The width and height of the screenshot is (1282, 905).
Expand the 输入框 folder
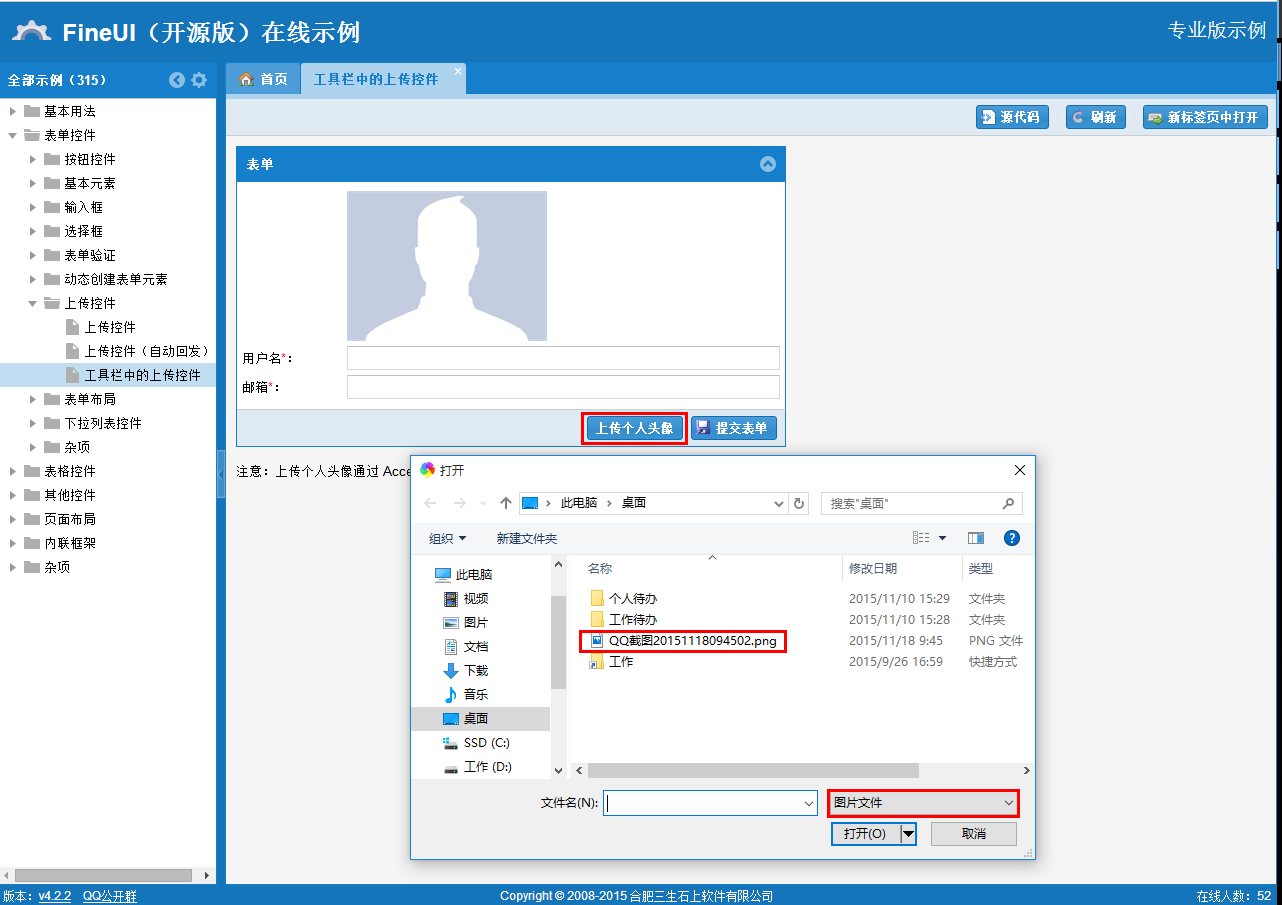(x=33, y=207)
